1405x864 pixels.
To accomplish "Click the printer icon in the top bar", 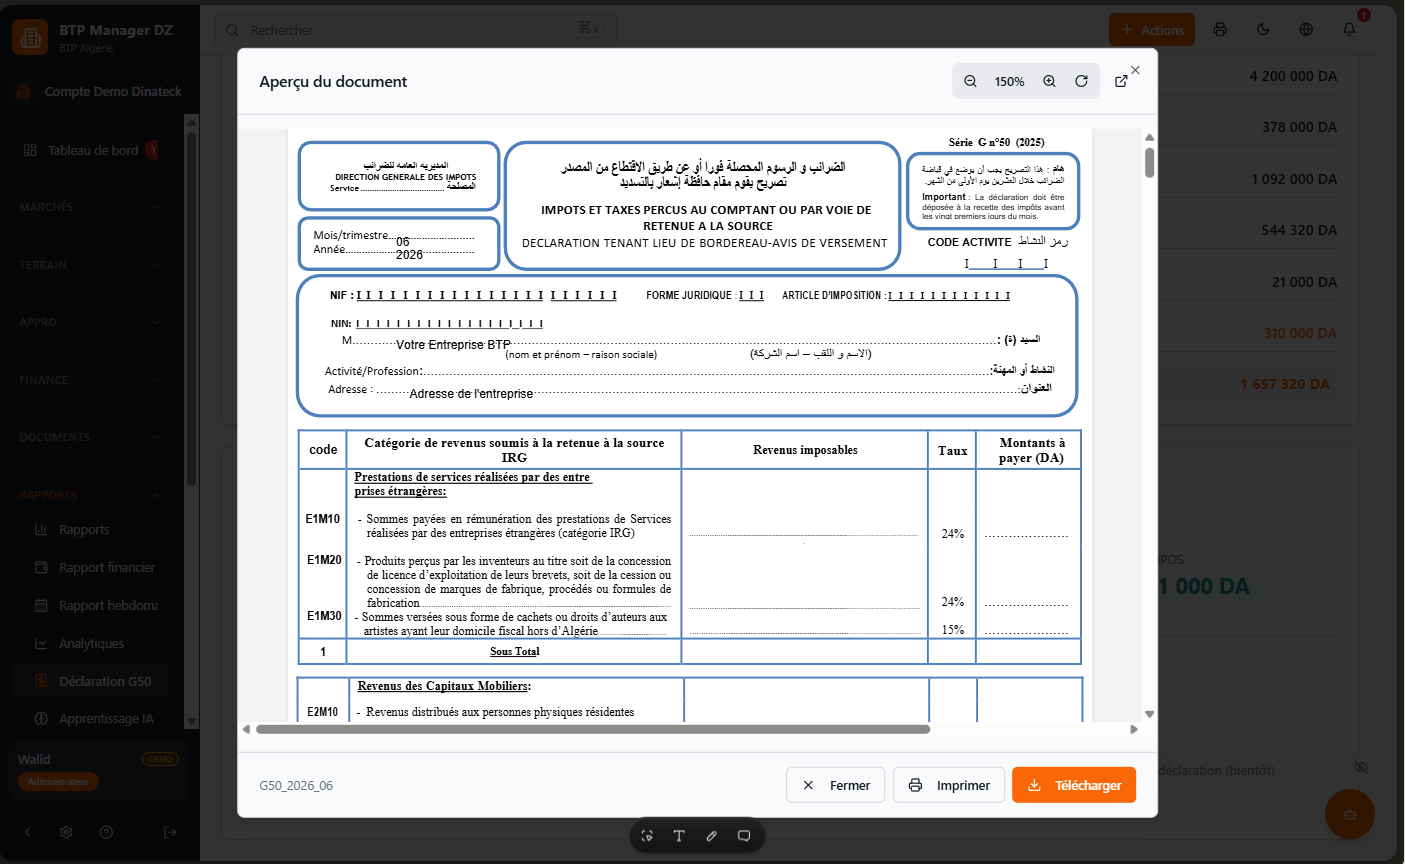I will point(1220,30).
